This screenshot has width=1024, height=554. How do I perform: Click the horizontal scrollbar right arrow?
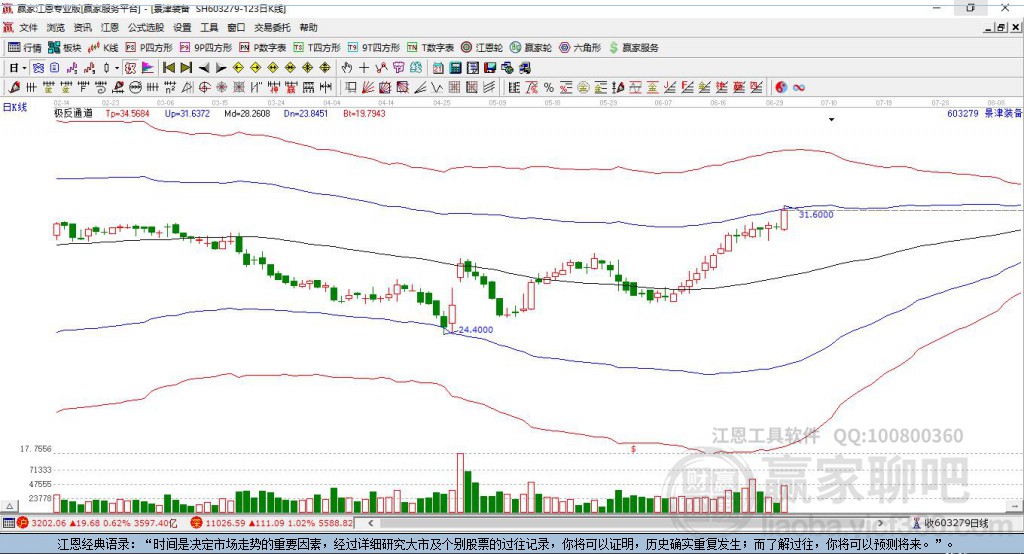click(880, 523)
